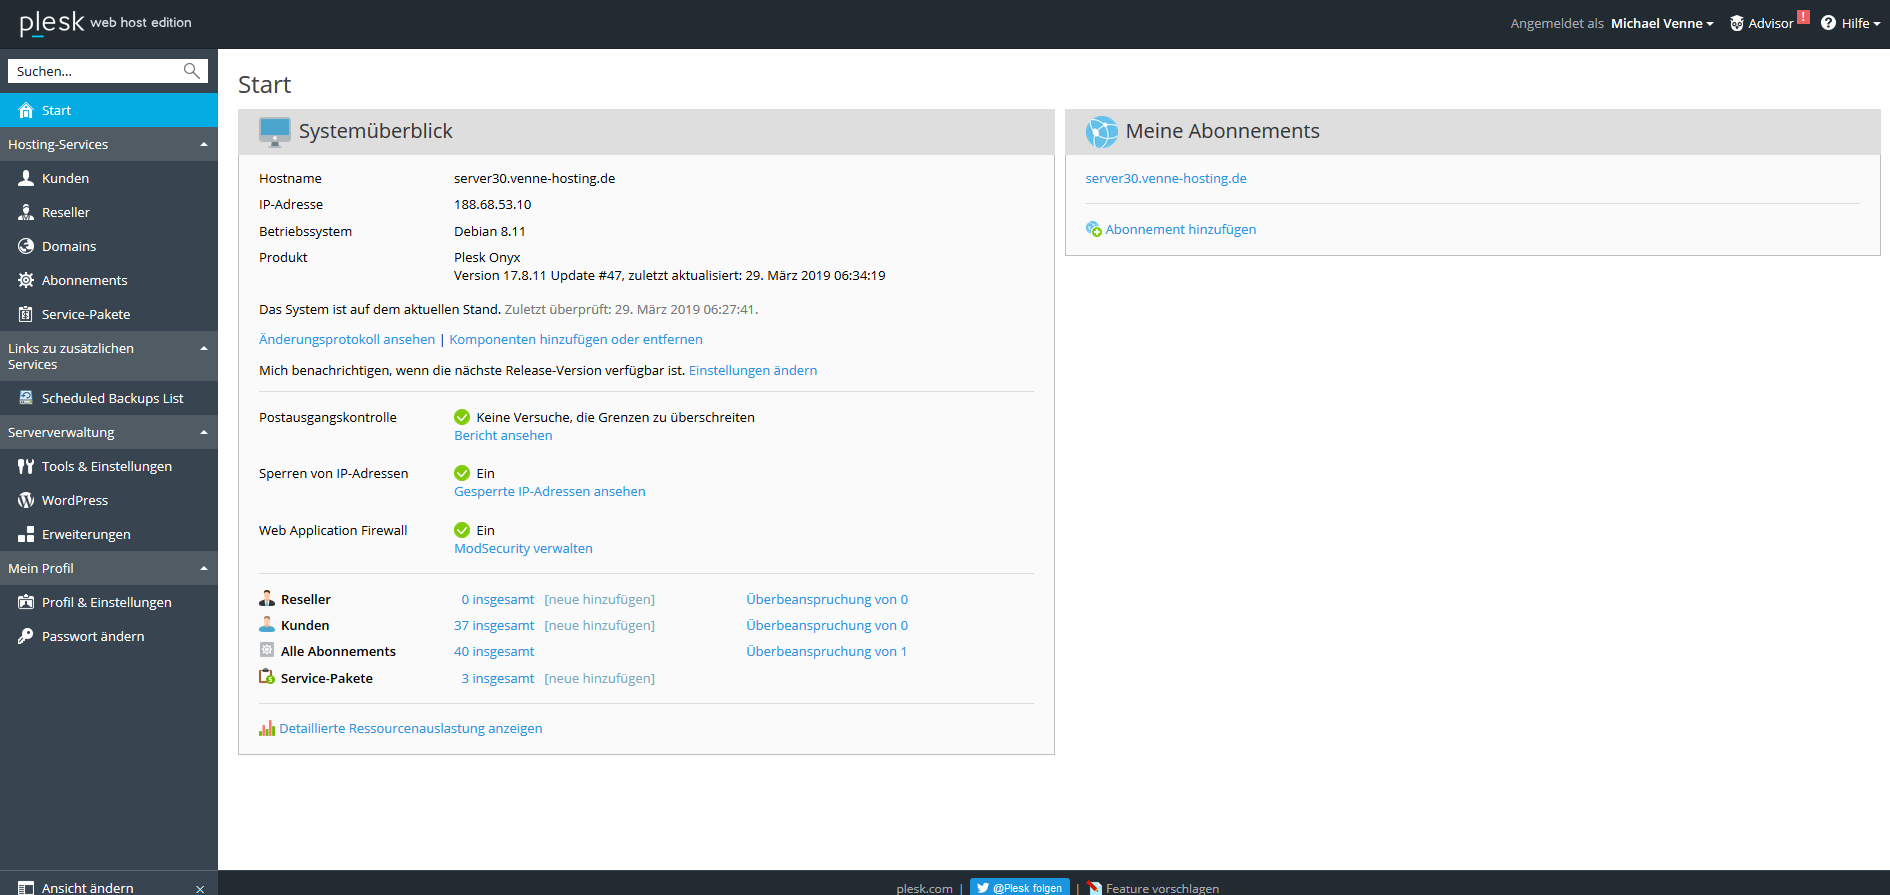This screenshot has width=1890, height=895.
Task: Click the Abonnements gear icon
Action: click(26, 280)
